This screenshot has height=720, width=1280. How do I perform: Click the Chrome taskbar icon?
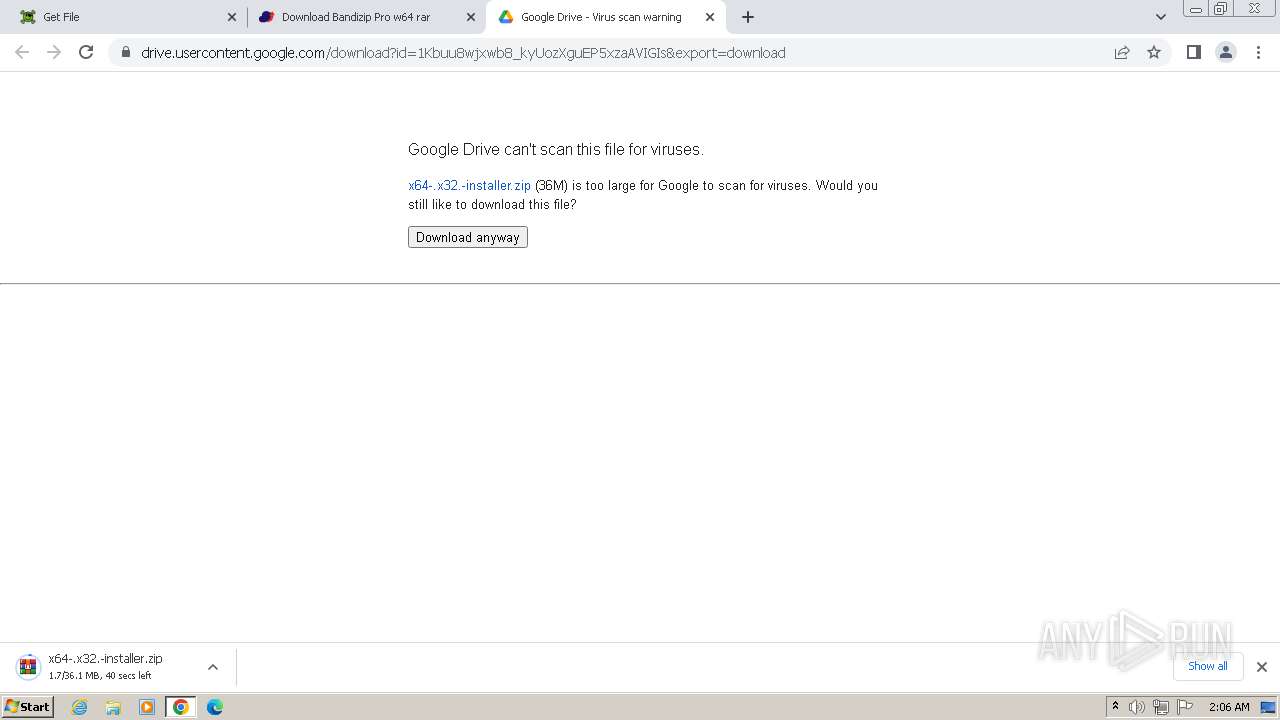pyautogui.click(x=180, y=707)
